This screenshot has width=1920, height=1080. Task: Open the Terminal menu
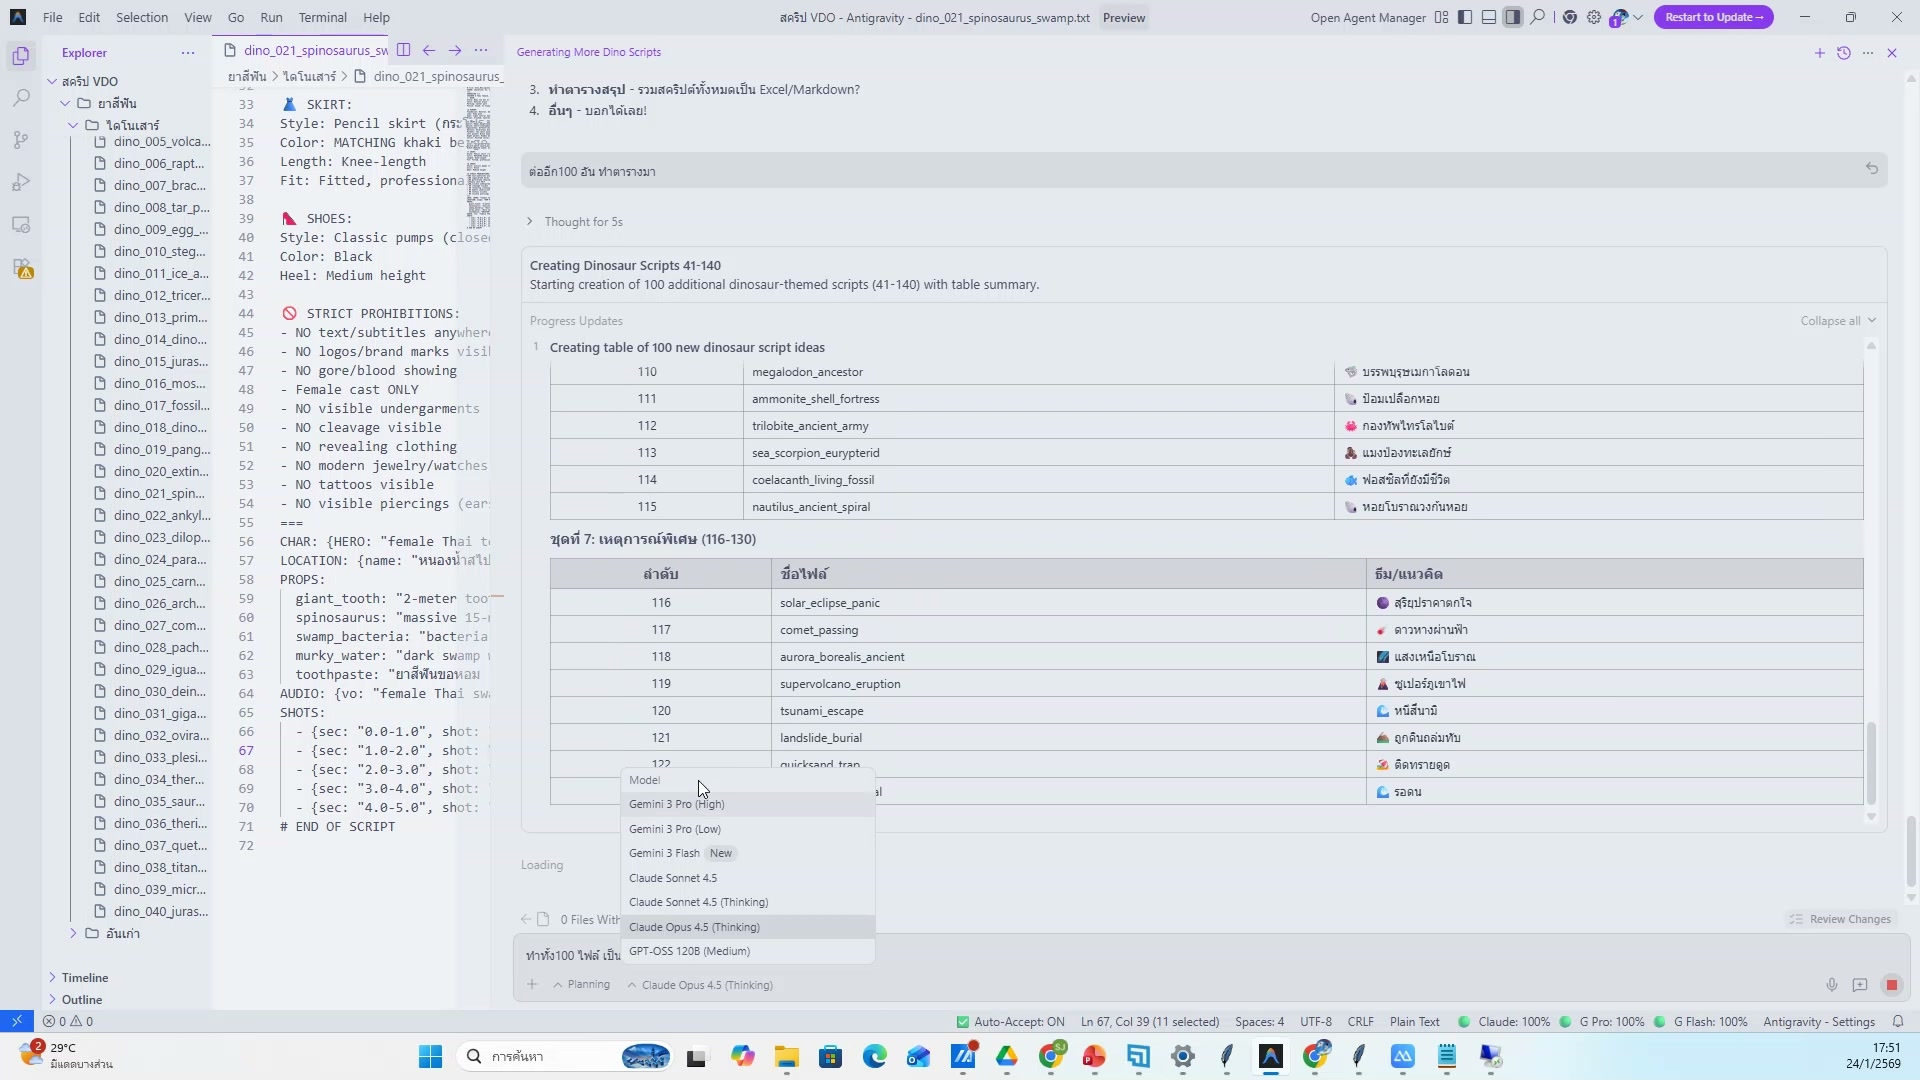322,17
